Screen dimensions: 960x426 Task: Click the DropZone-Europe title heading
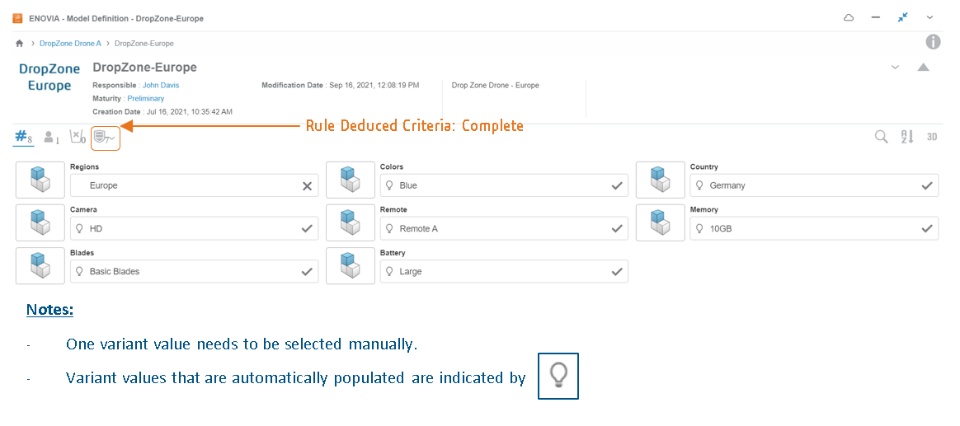pos(144,67)
